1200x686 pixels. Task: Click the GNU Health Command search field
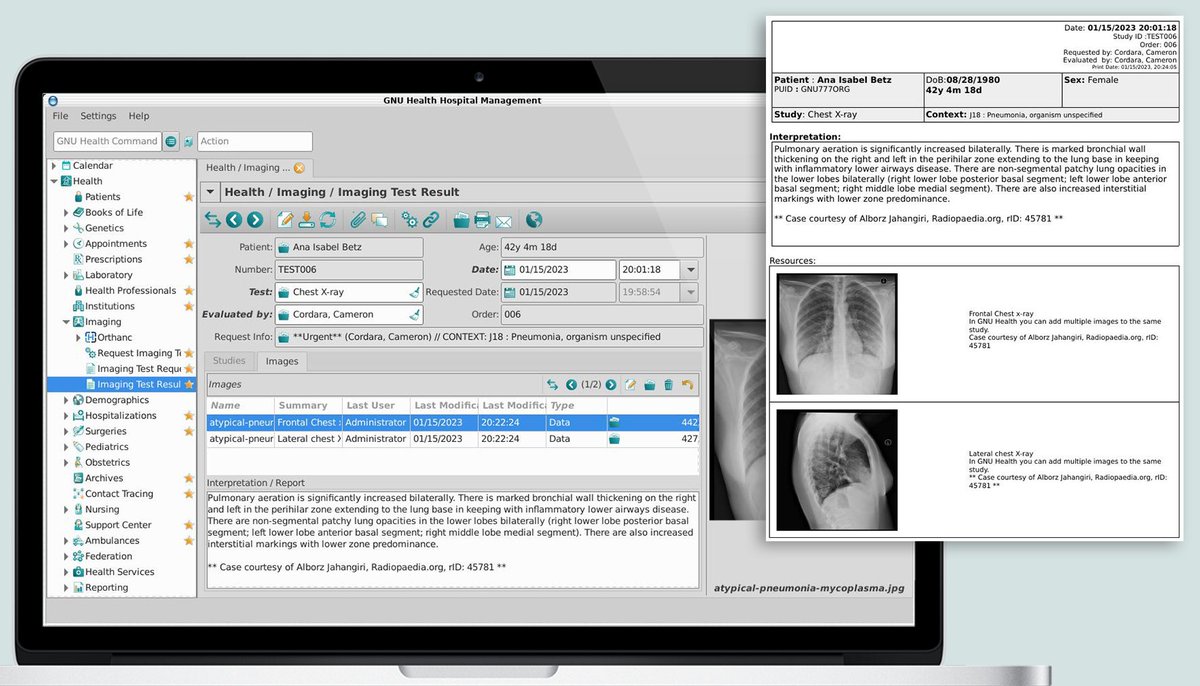point(107,141)
